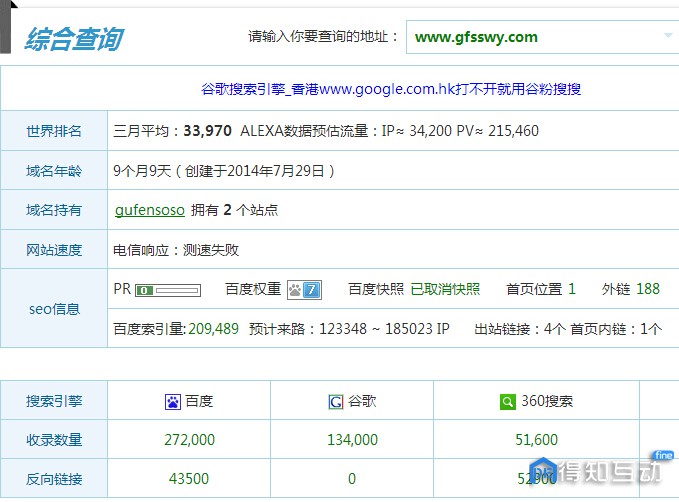Image resolution: width=679 pixels, height=502 pixels.
Task: Click the estimated traffic 123348 ~ 185023 IP text
Action: [x=384, y=329]
